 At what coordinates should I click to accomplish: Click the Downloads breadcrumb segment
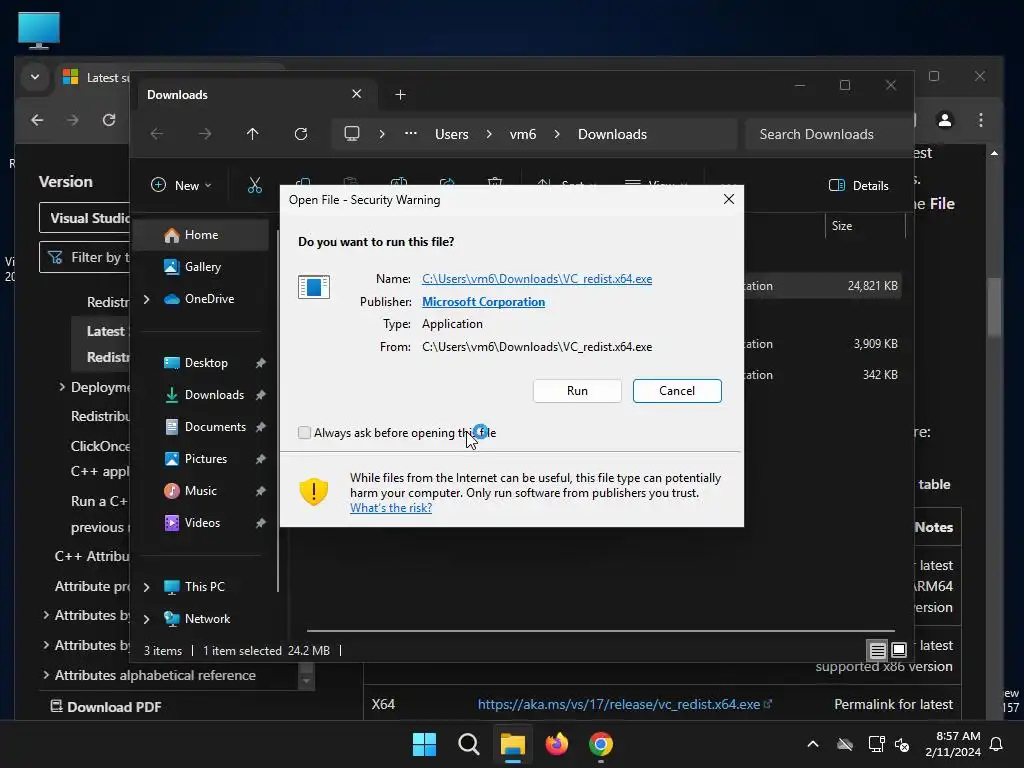tap(612, 134)
